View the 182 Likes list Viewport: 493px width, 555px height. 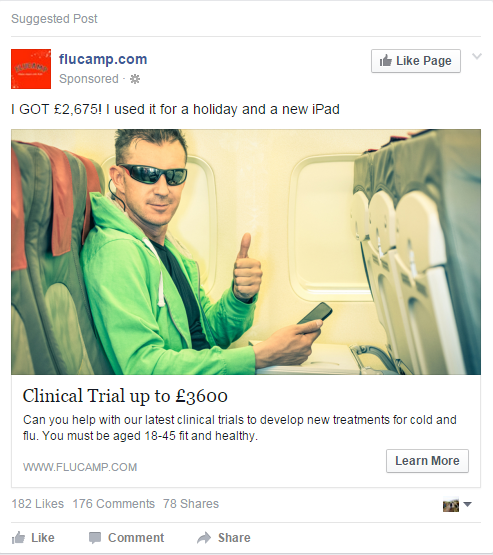click(38, 503)
